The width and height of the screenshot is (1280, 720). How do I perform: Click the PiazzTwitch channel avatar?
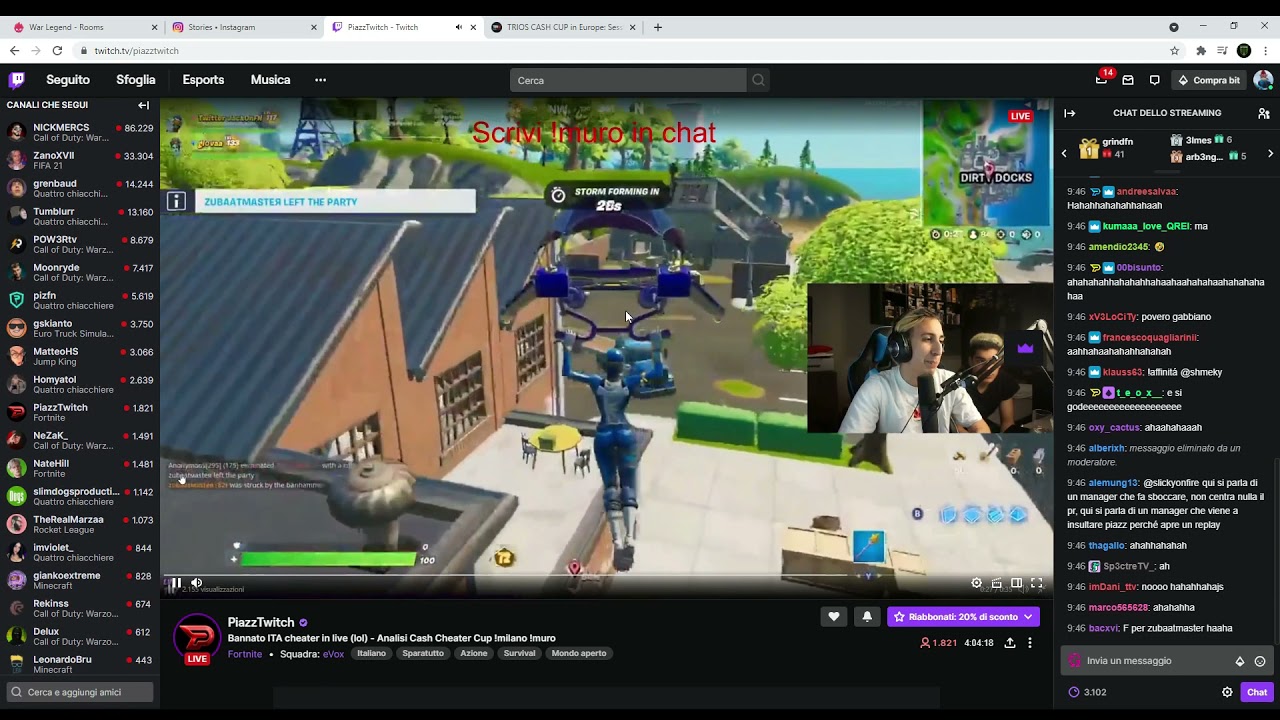click(197, 637)
